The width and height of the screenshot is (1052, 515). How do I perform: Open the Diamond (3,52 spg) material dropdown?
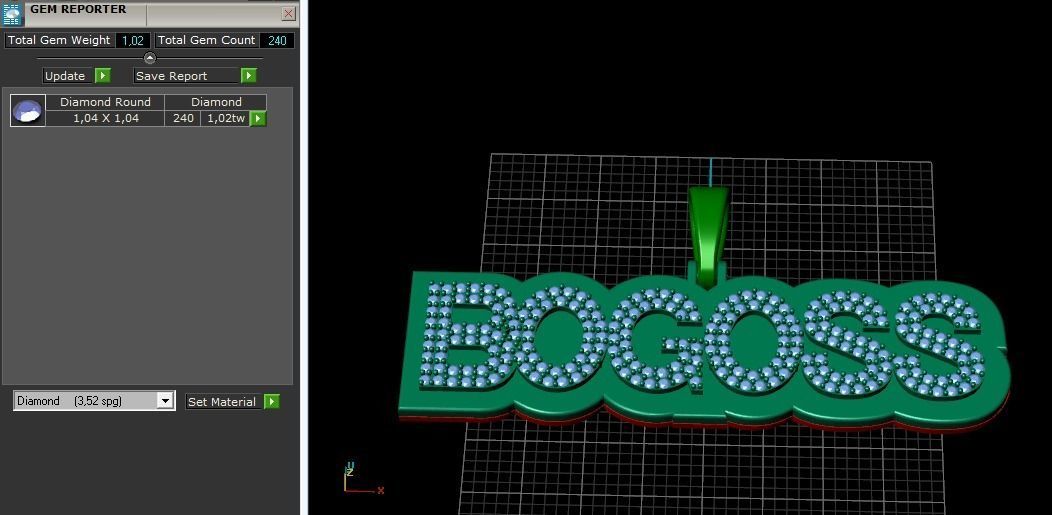(164, 401)
